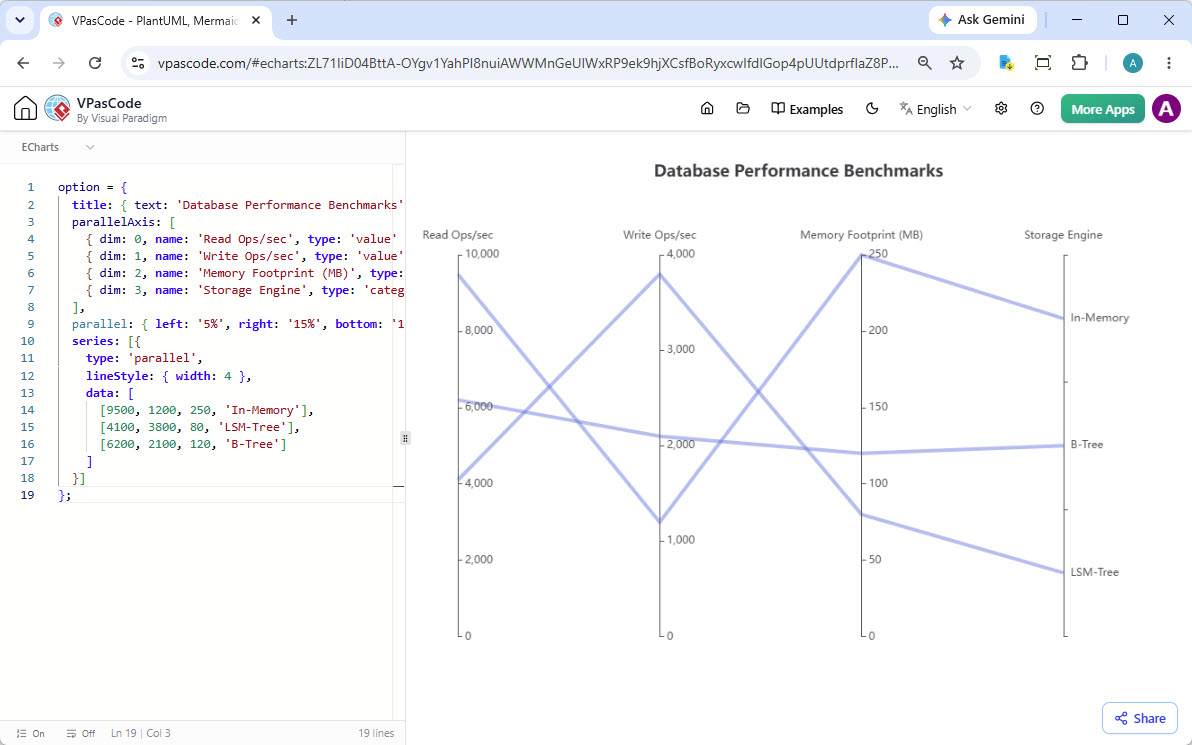Click the lineStyle width code line
This screenshot has height=745, width=1192.
click(x=168, y=376)
